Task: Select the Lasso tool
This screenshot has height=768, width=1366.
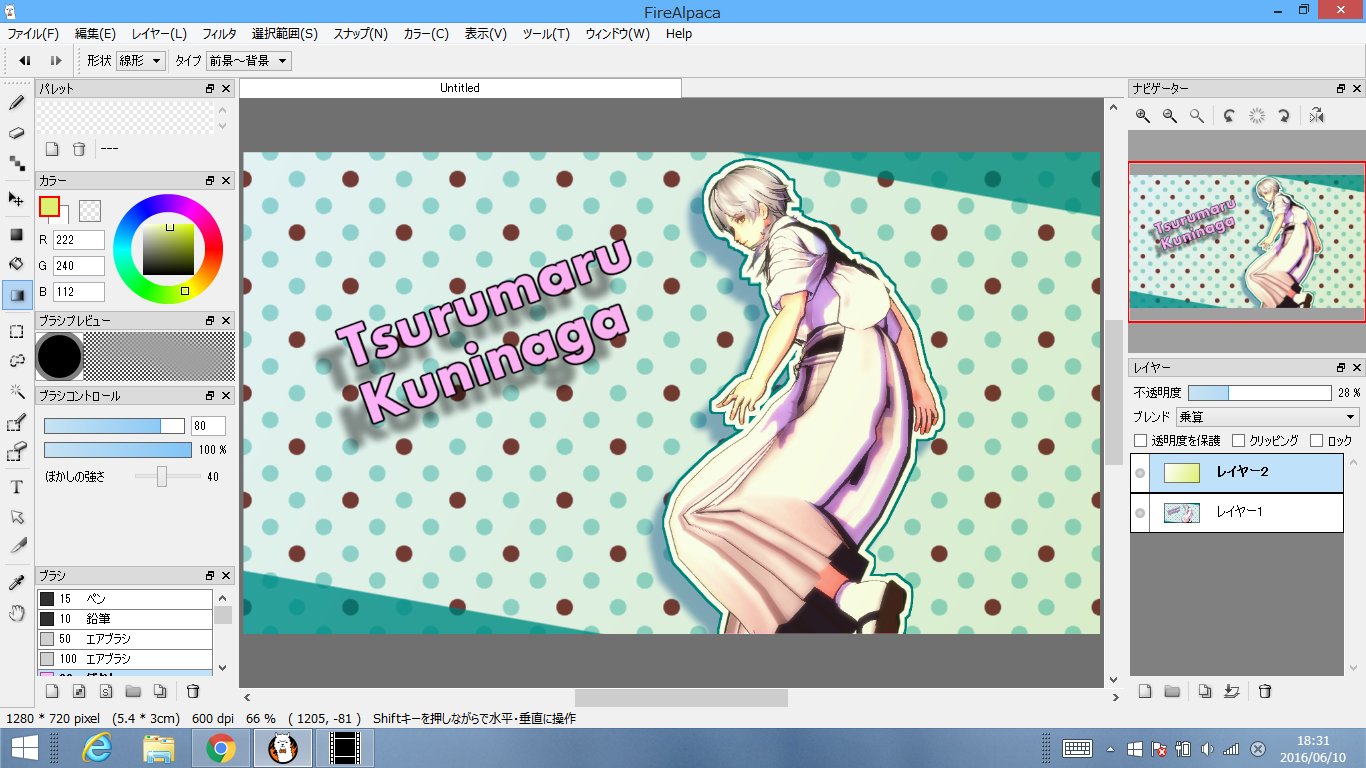Action: (x=16, y=360)
